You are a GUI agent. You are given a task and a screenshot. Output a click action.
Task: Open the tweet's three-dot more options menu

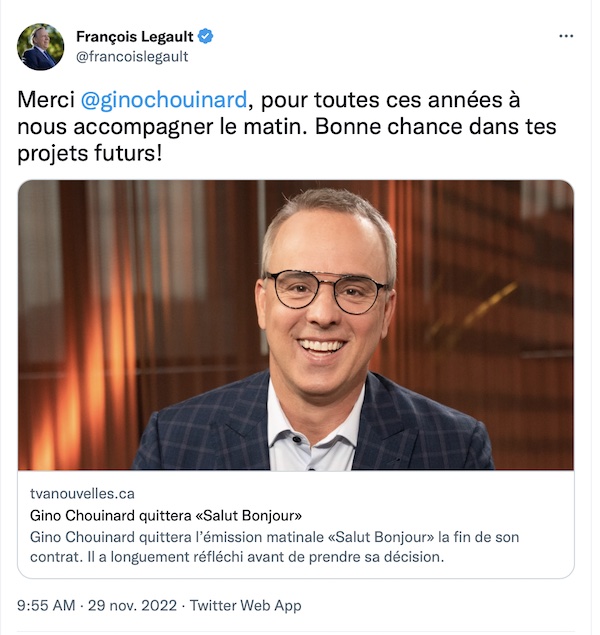coord(566,36)
